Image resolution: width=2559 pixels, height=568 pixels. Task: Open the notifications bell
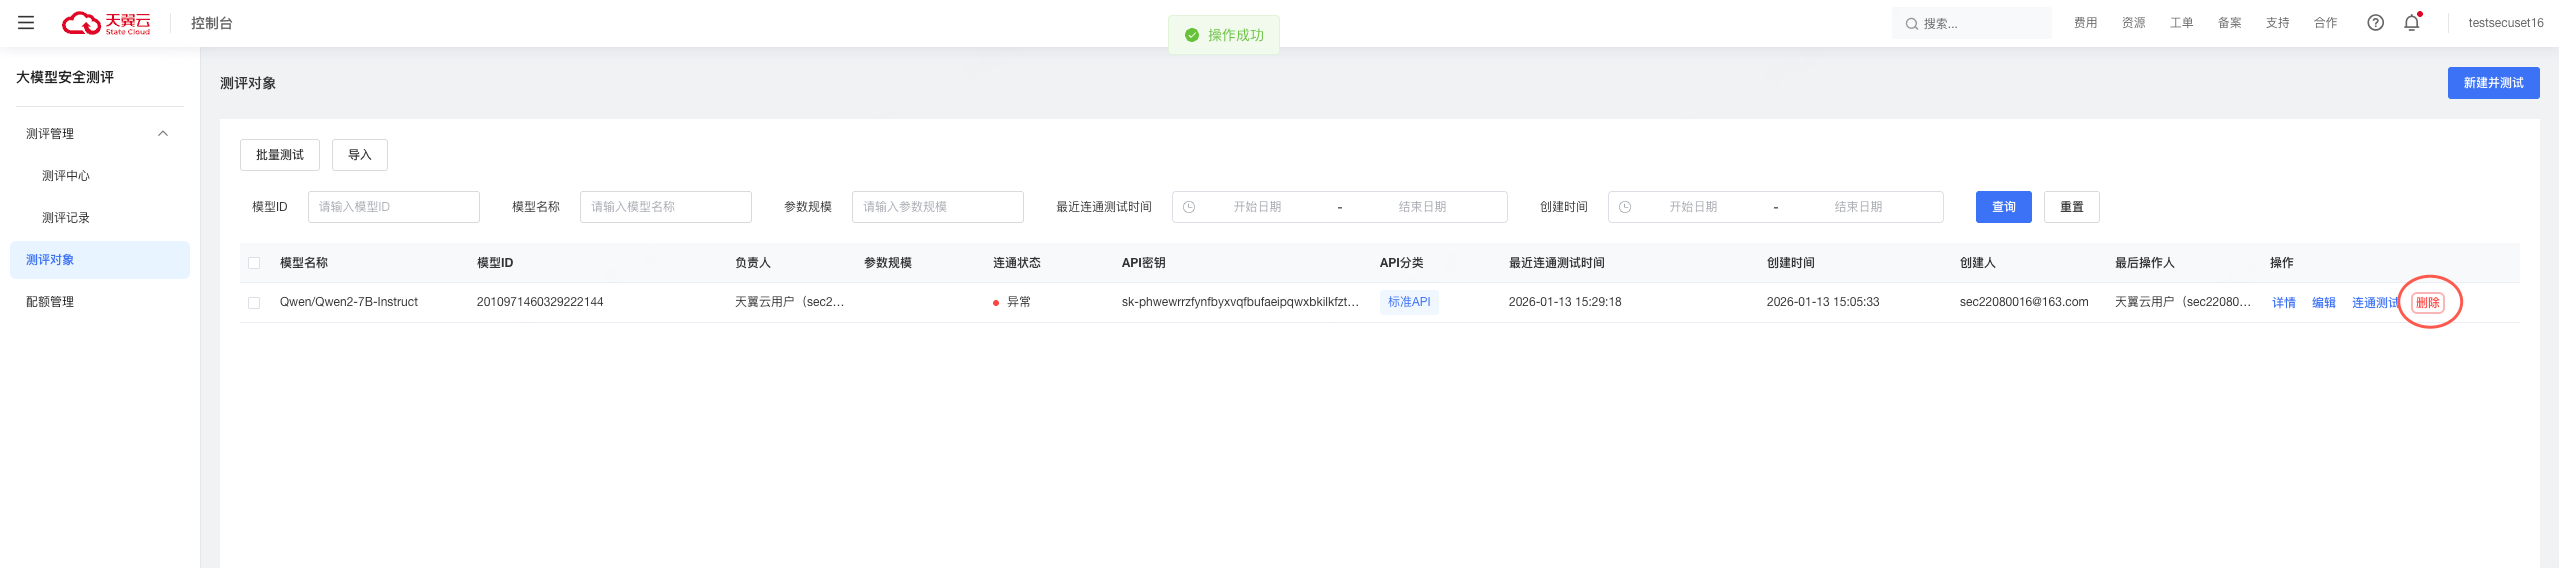pyautogui.click(x=2411, y=23)
